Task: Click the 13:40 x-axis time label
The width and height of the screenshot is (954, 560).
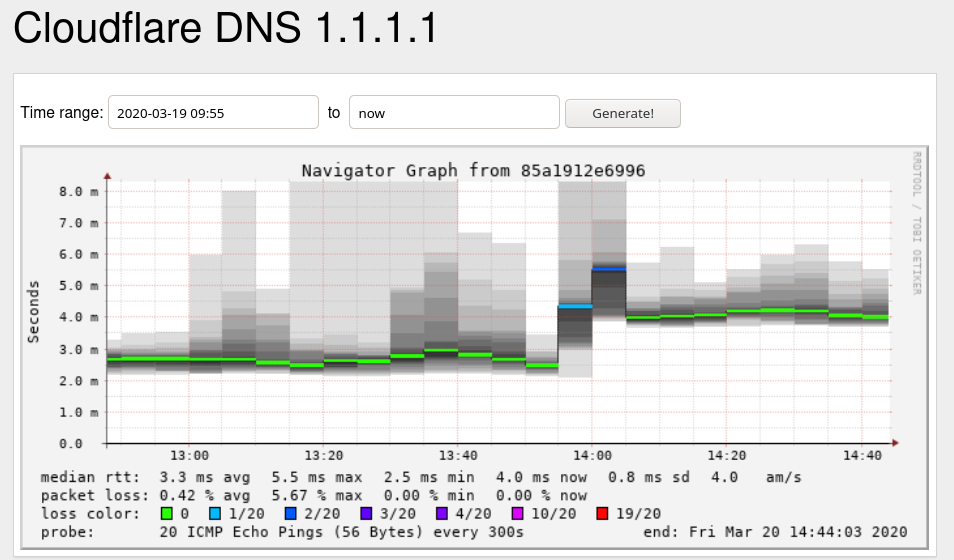Action: pos(458,455)
